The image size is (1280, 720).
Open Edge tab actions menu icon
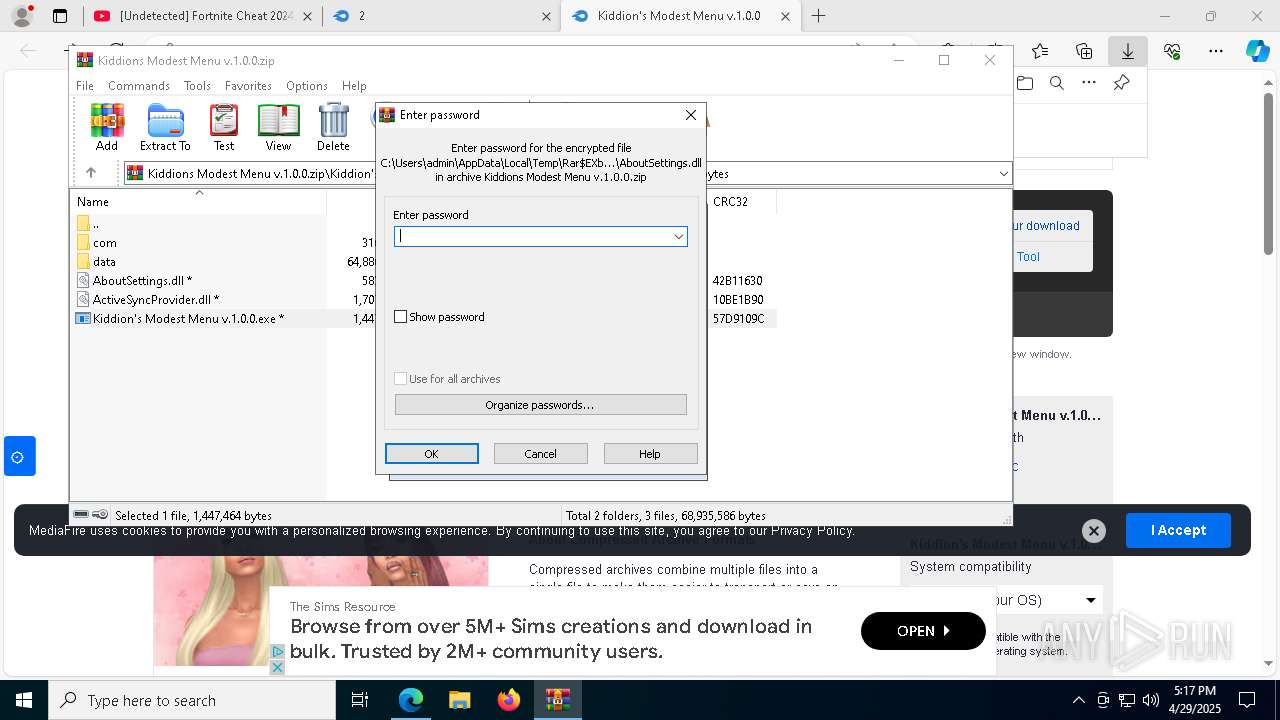pyautogui.click(x=60, y=16)
